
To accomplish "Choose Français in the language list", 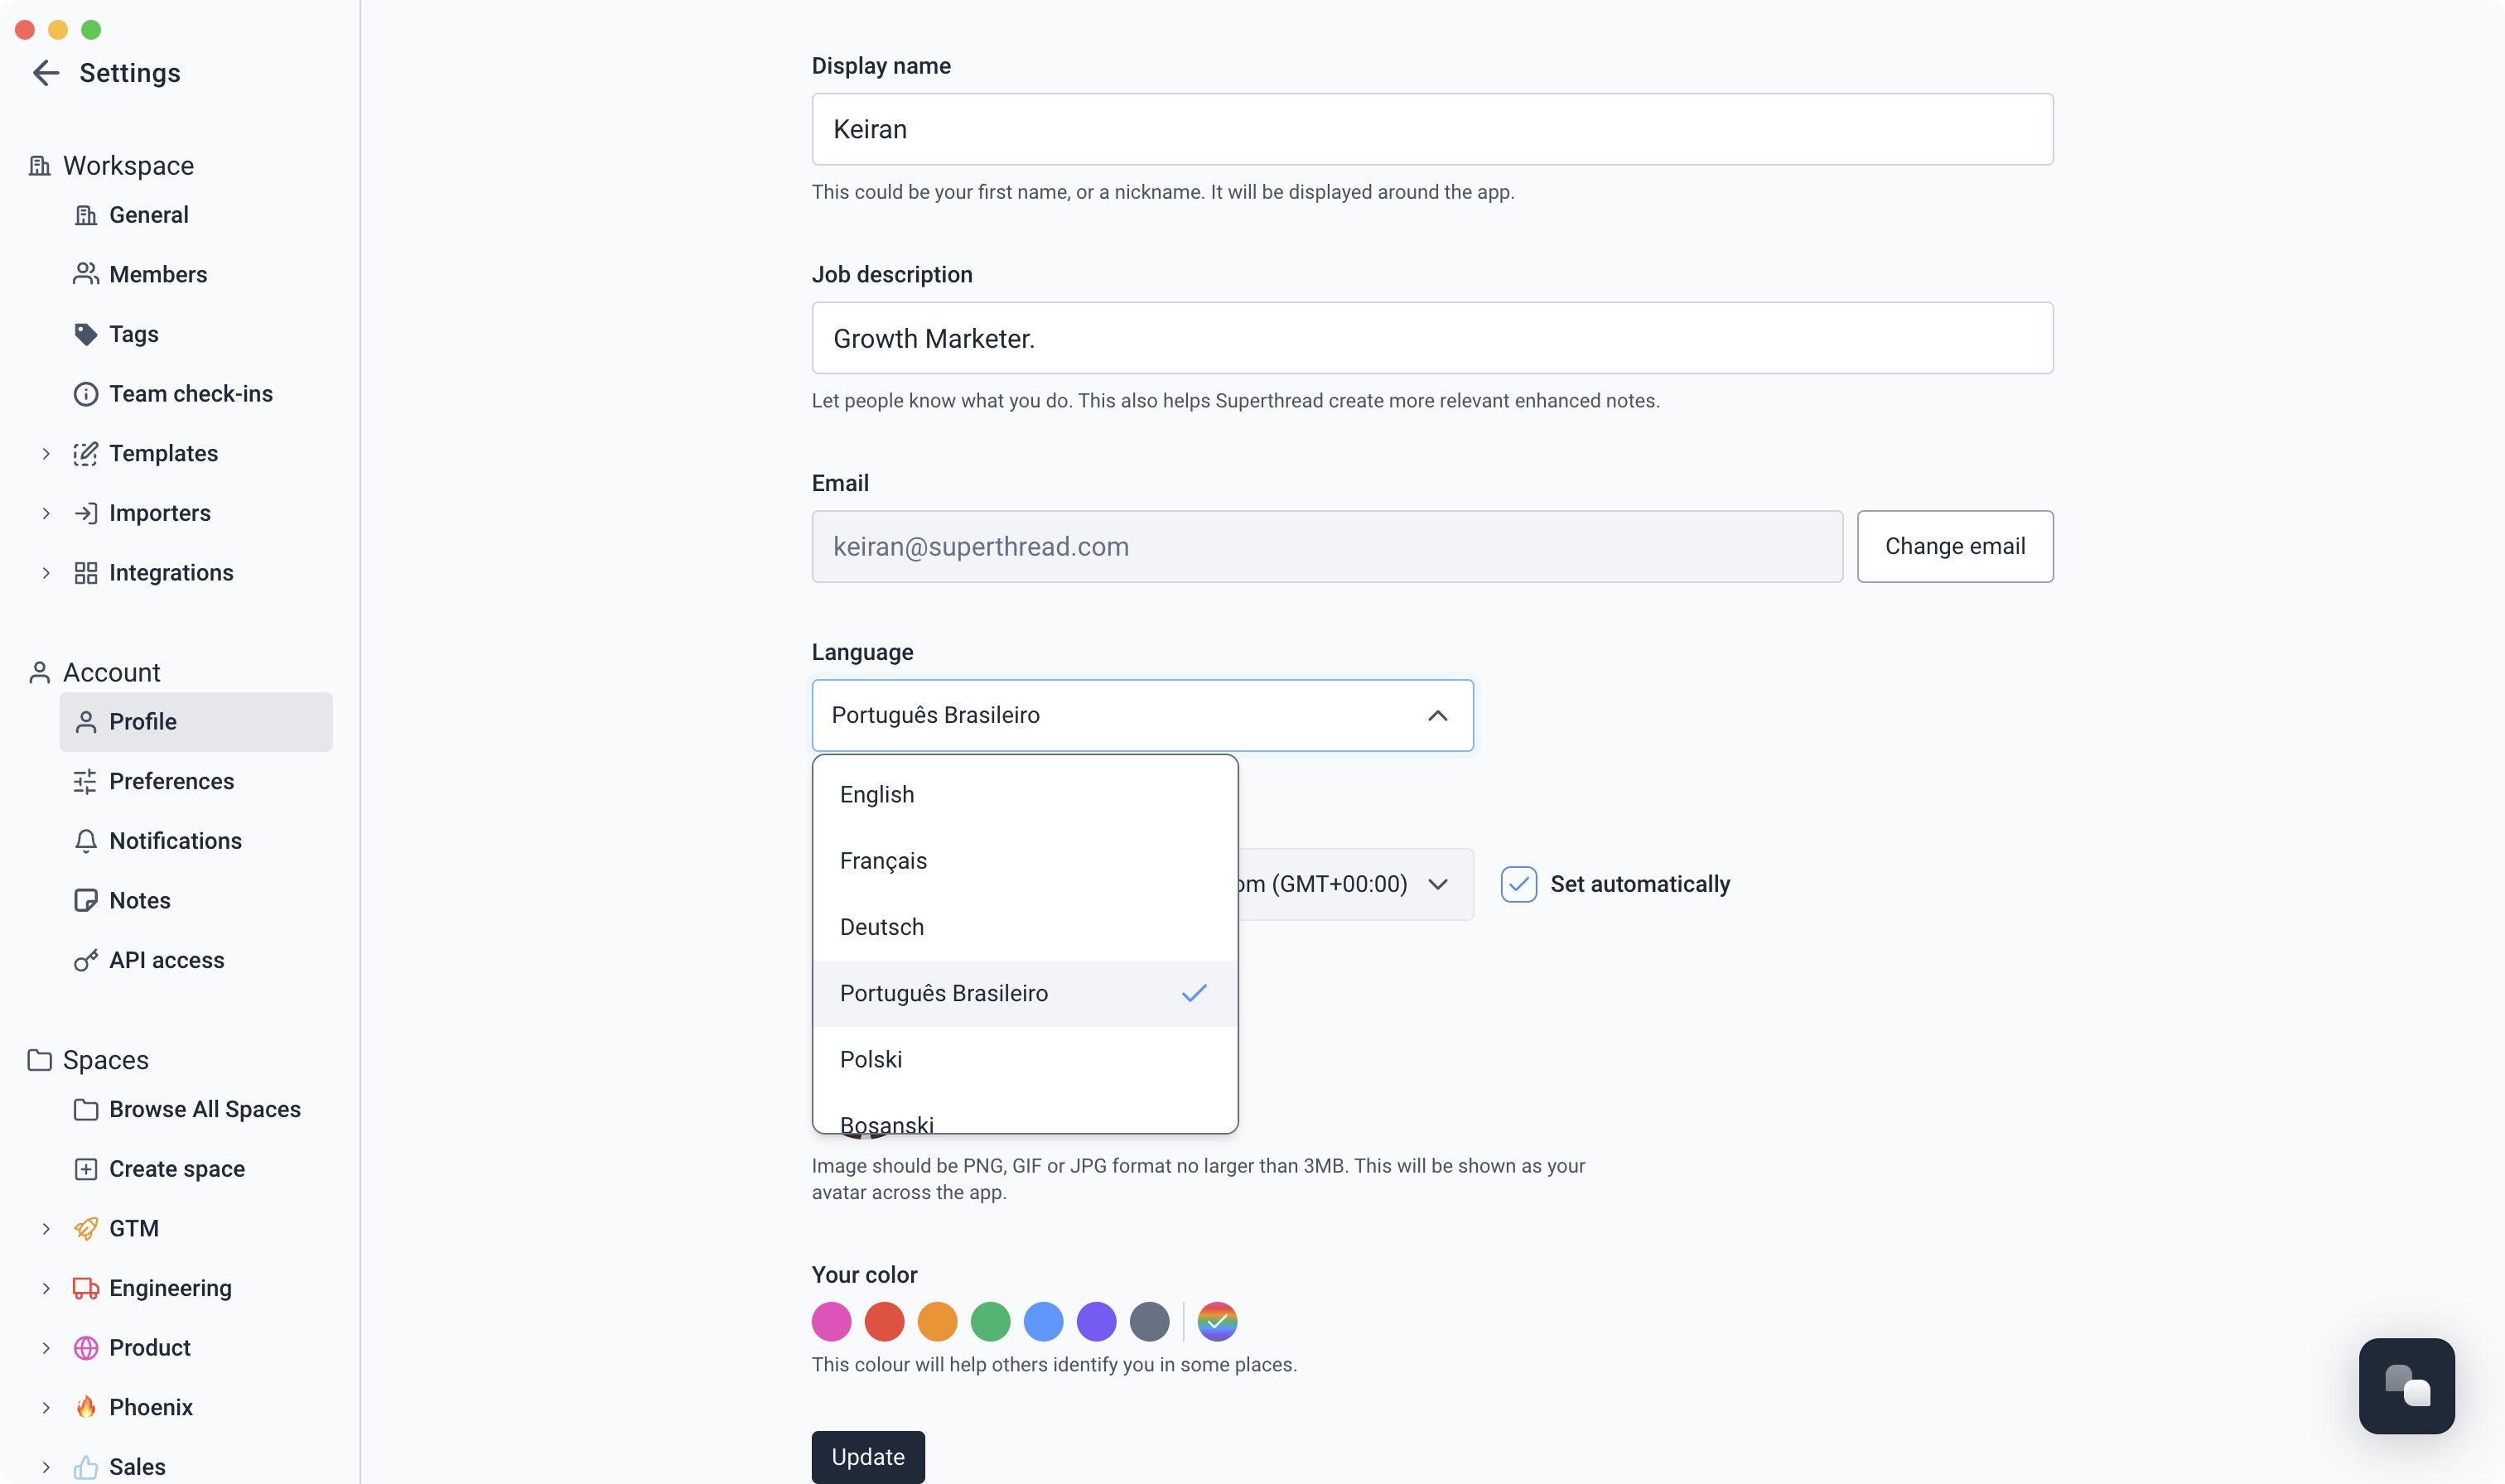I will [883, 861].
